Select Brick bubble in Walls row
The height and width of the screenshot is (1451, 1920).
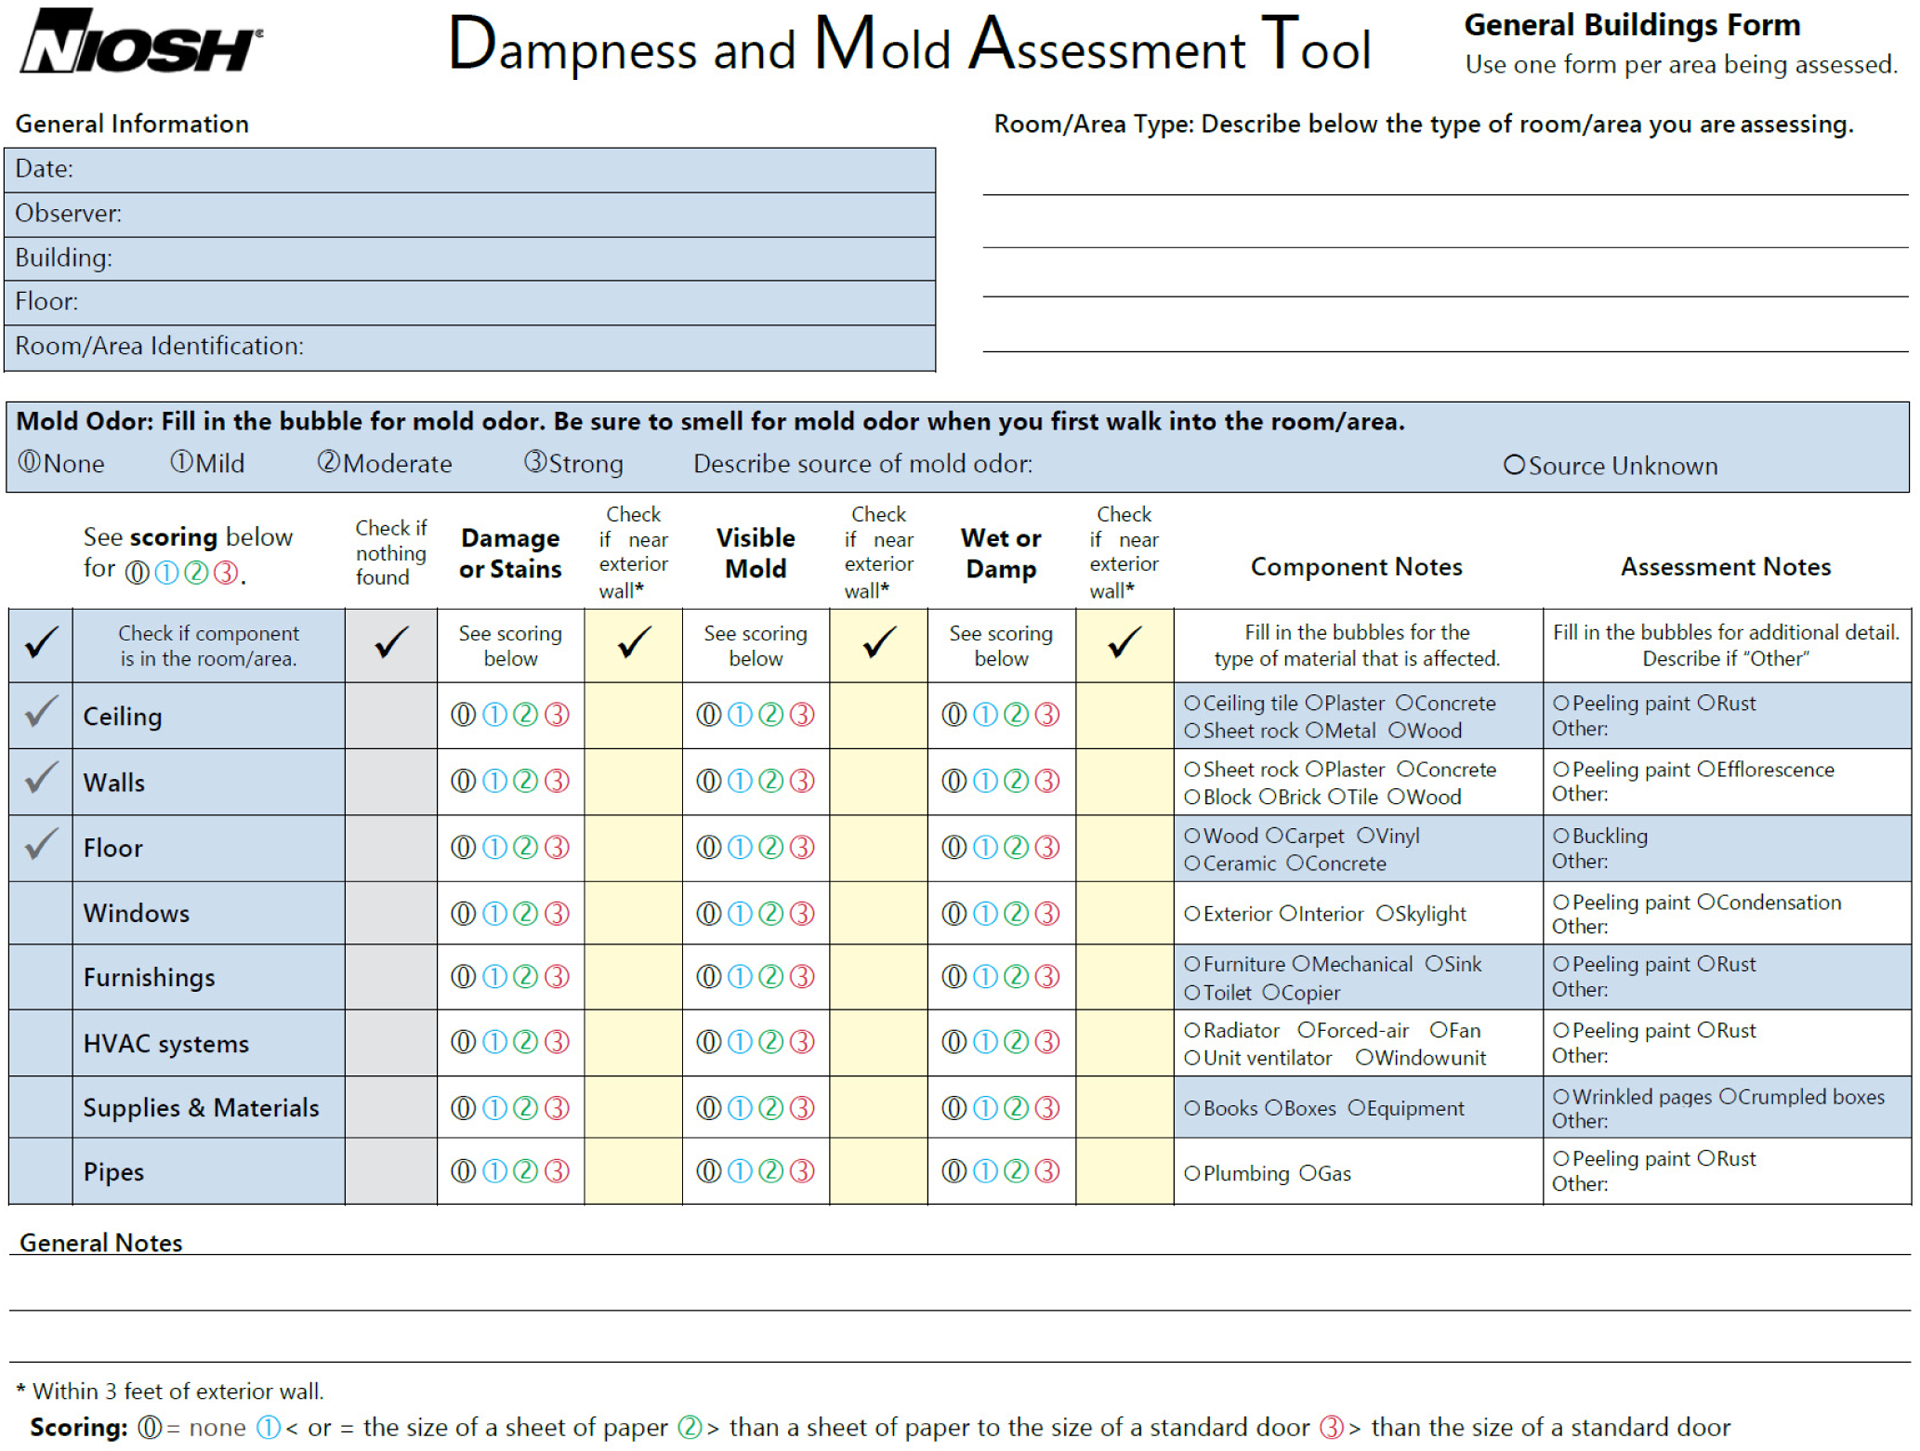[1267, 797]
